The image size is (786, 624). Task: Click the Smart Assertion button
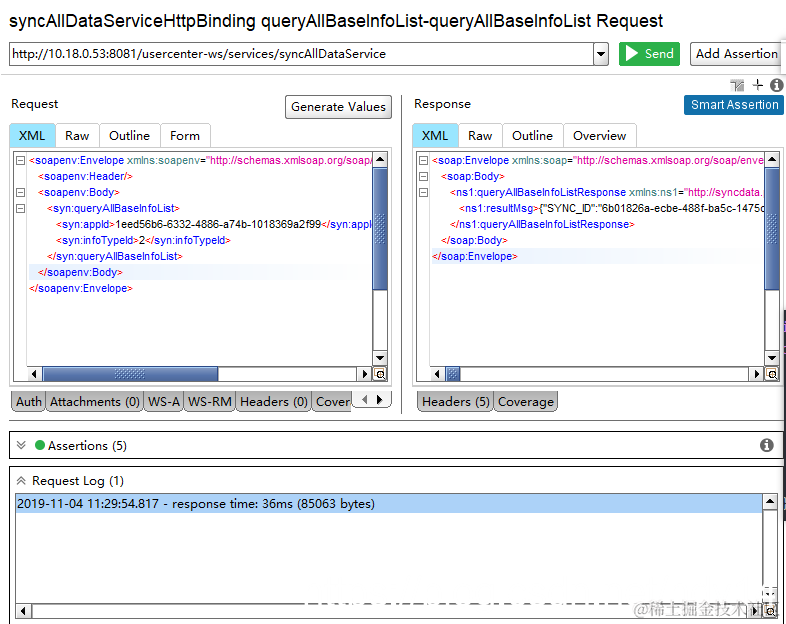point(734,105)
